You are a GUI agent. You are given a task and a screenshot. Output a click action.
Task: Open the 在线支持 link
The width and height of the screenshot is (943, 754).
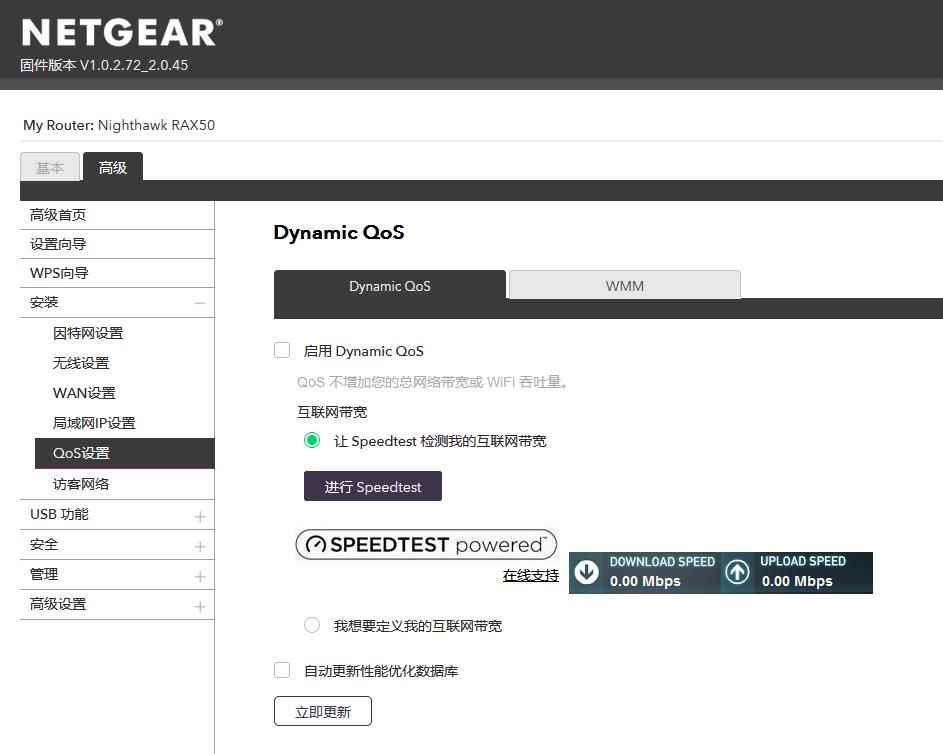tap(530, 575)
